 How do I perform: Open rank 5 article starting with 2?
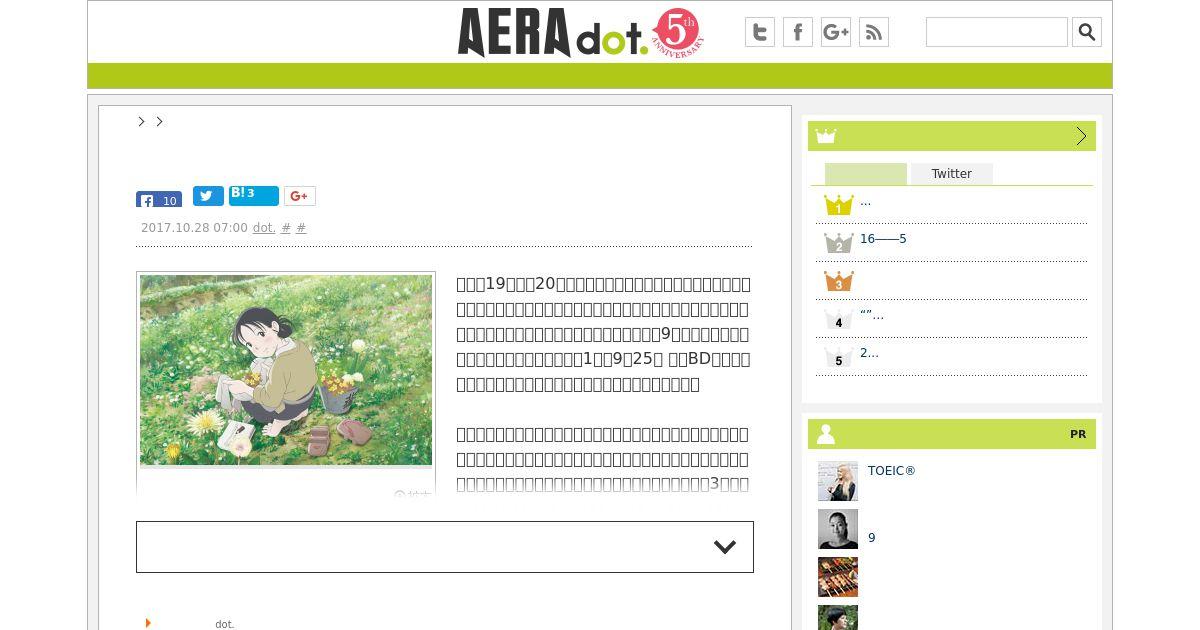pos(869,353)
